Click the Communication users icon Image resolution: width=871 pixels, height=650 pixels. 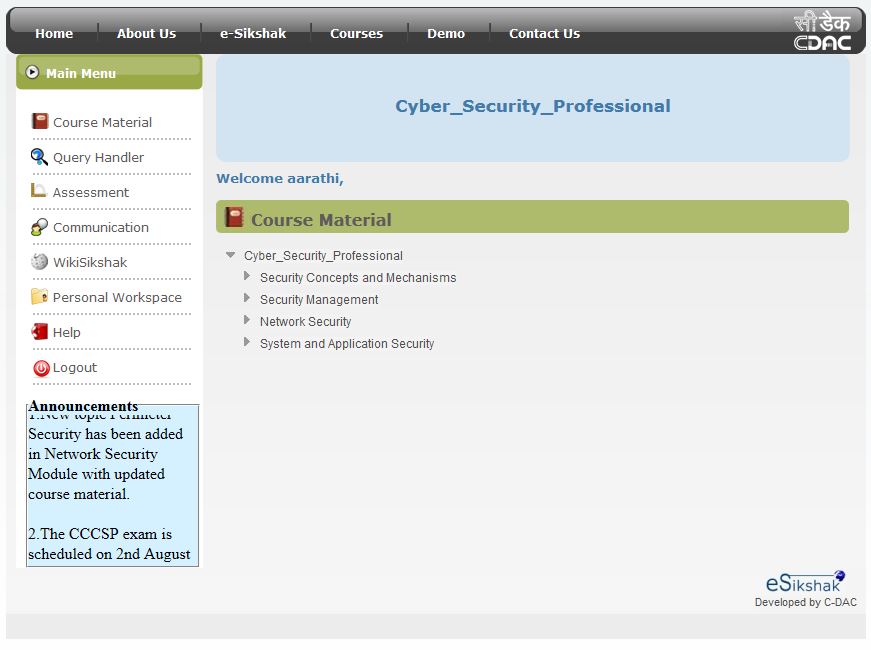click(x=40, y=227)
